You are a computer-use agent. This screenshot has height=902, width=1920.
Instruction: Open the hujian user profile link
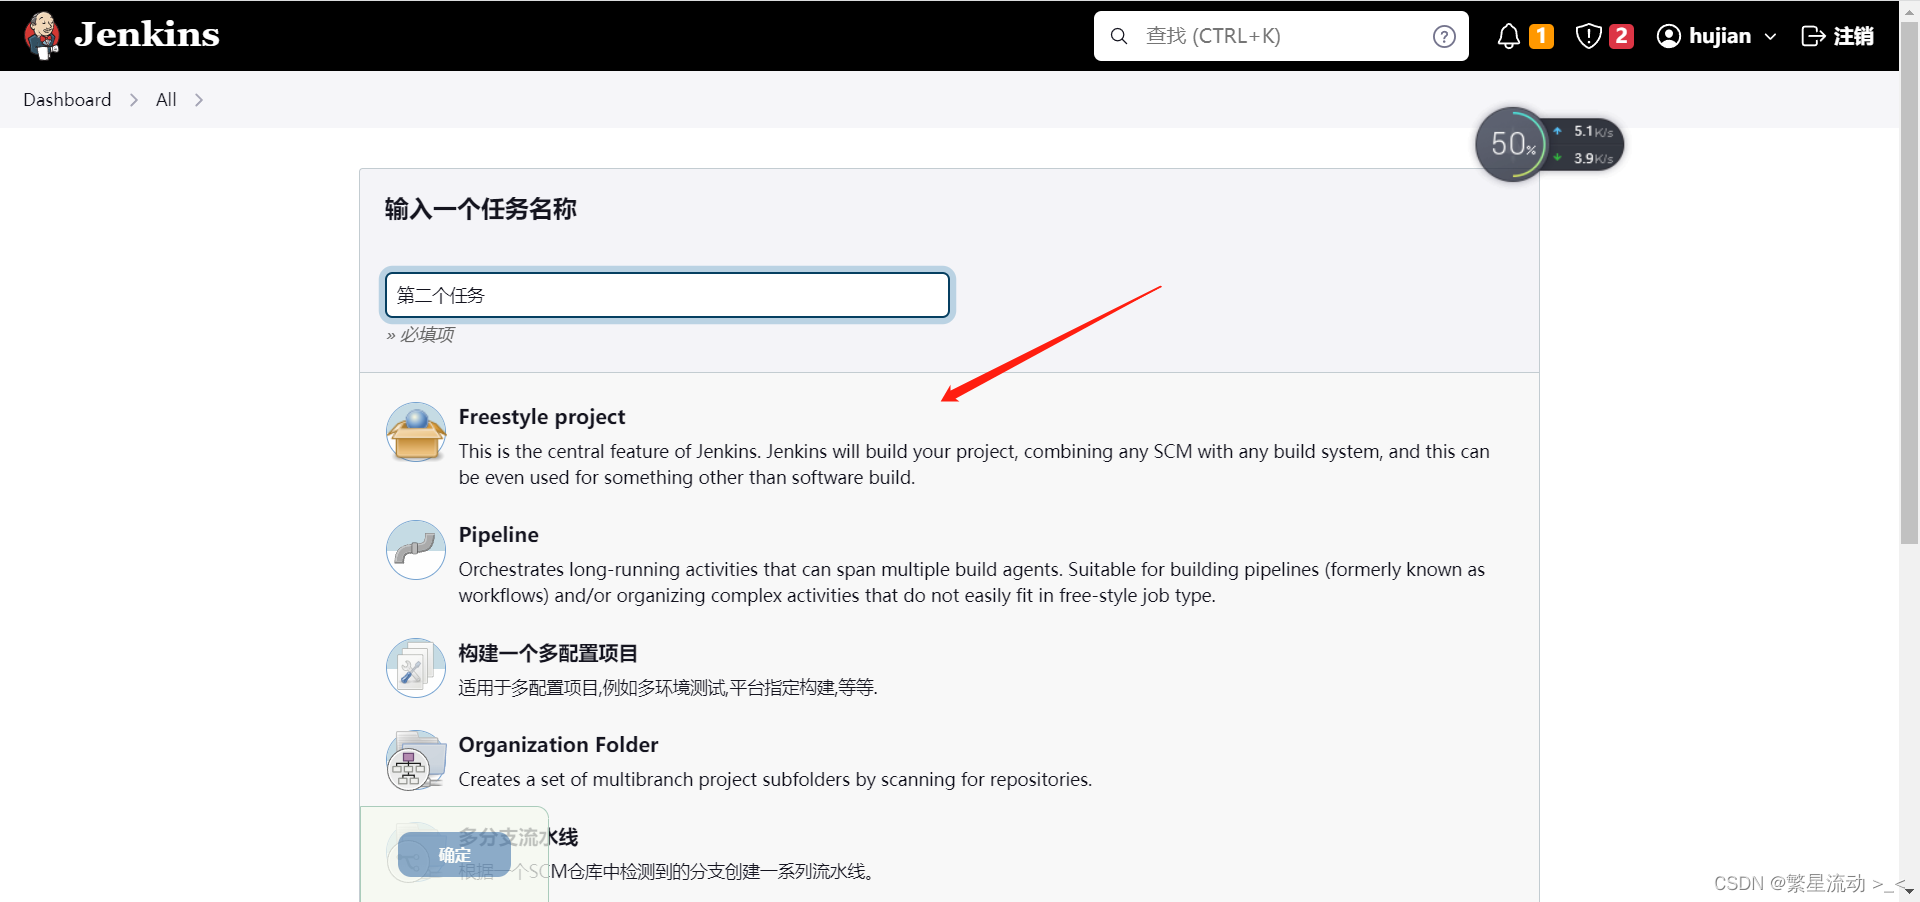point(1720,36)
